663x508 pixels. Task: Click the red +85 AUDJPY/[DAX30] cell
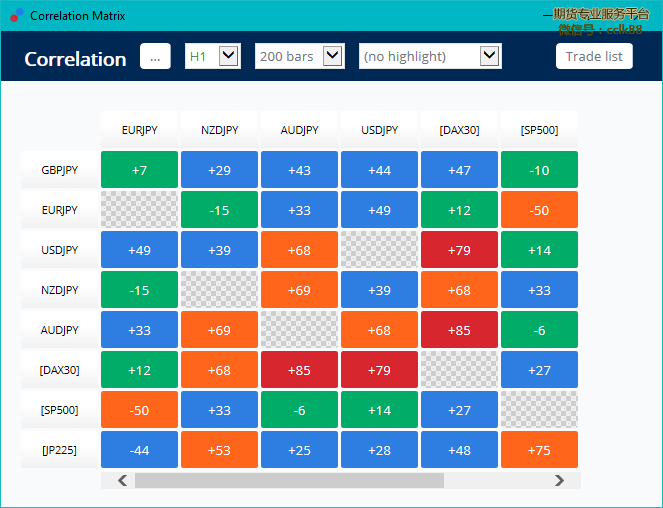coord(460,330)
